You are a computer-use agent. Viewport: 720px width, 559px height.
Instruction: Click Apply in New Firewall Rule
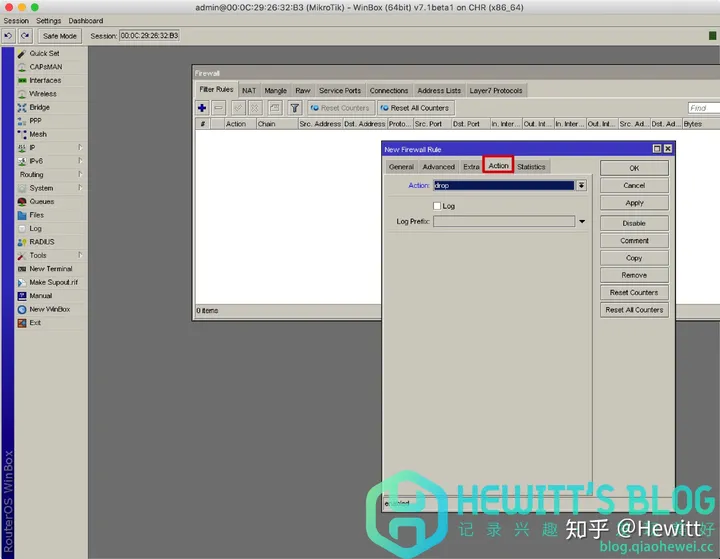[634, 203]
